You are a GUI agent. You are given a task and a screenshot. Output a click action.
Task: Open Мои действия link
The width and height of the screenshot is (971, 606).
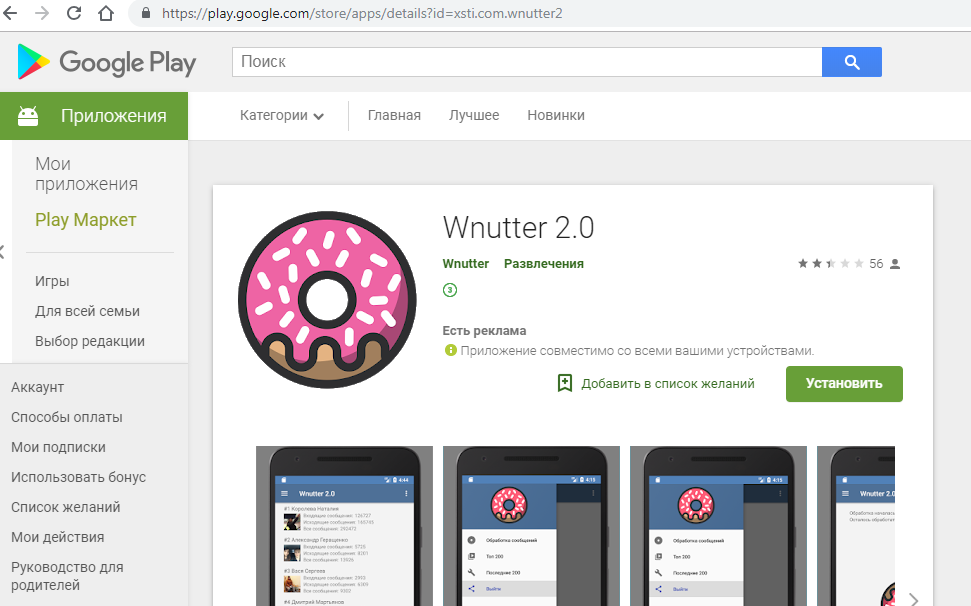point(58,537)
